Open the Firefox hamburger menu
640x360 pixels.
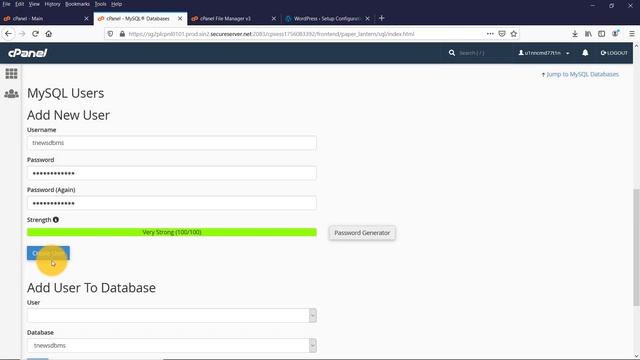tap(632, 34)
